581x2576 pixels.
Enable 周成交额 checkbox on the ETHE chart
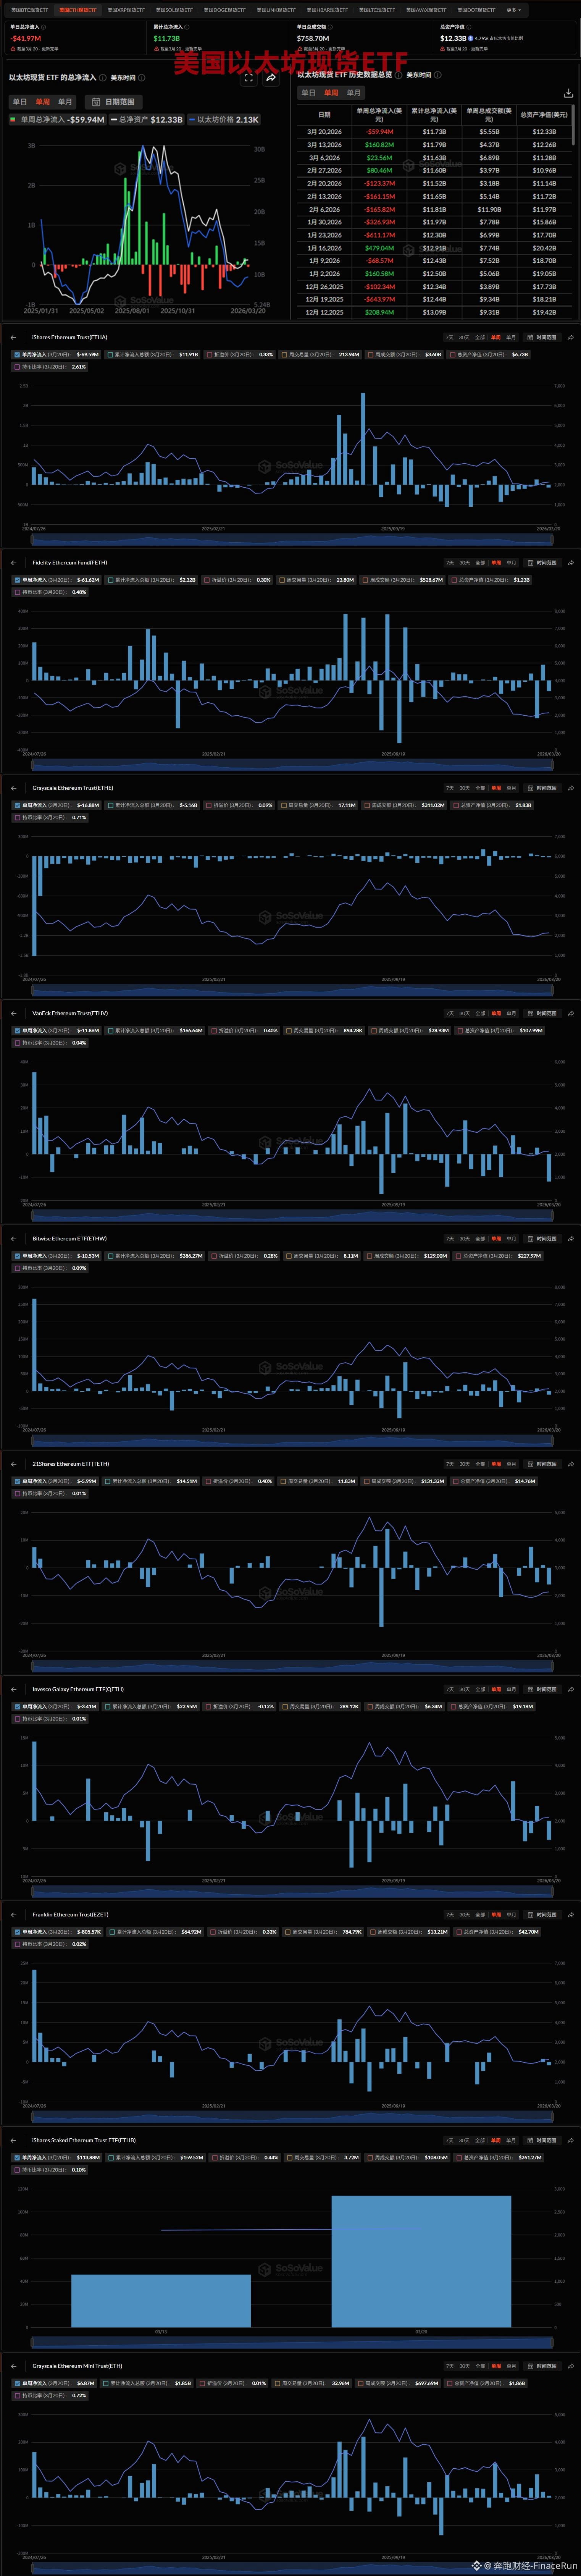click(x=366, y=805)
